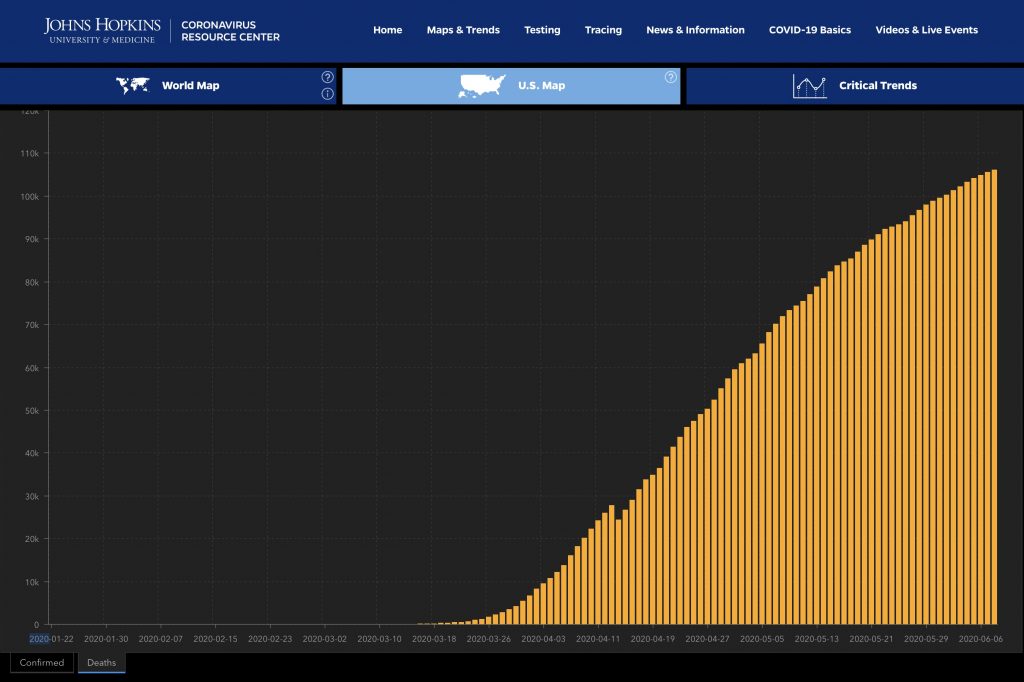Open the help question mark on U.S. Map tab
The width and height of the screenshot is (1024, 682).
tap(670, 77)
